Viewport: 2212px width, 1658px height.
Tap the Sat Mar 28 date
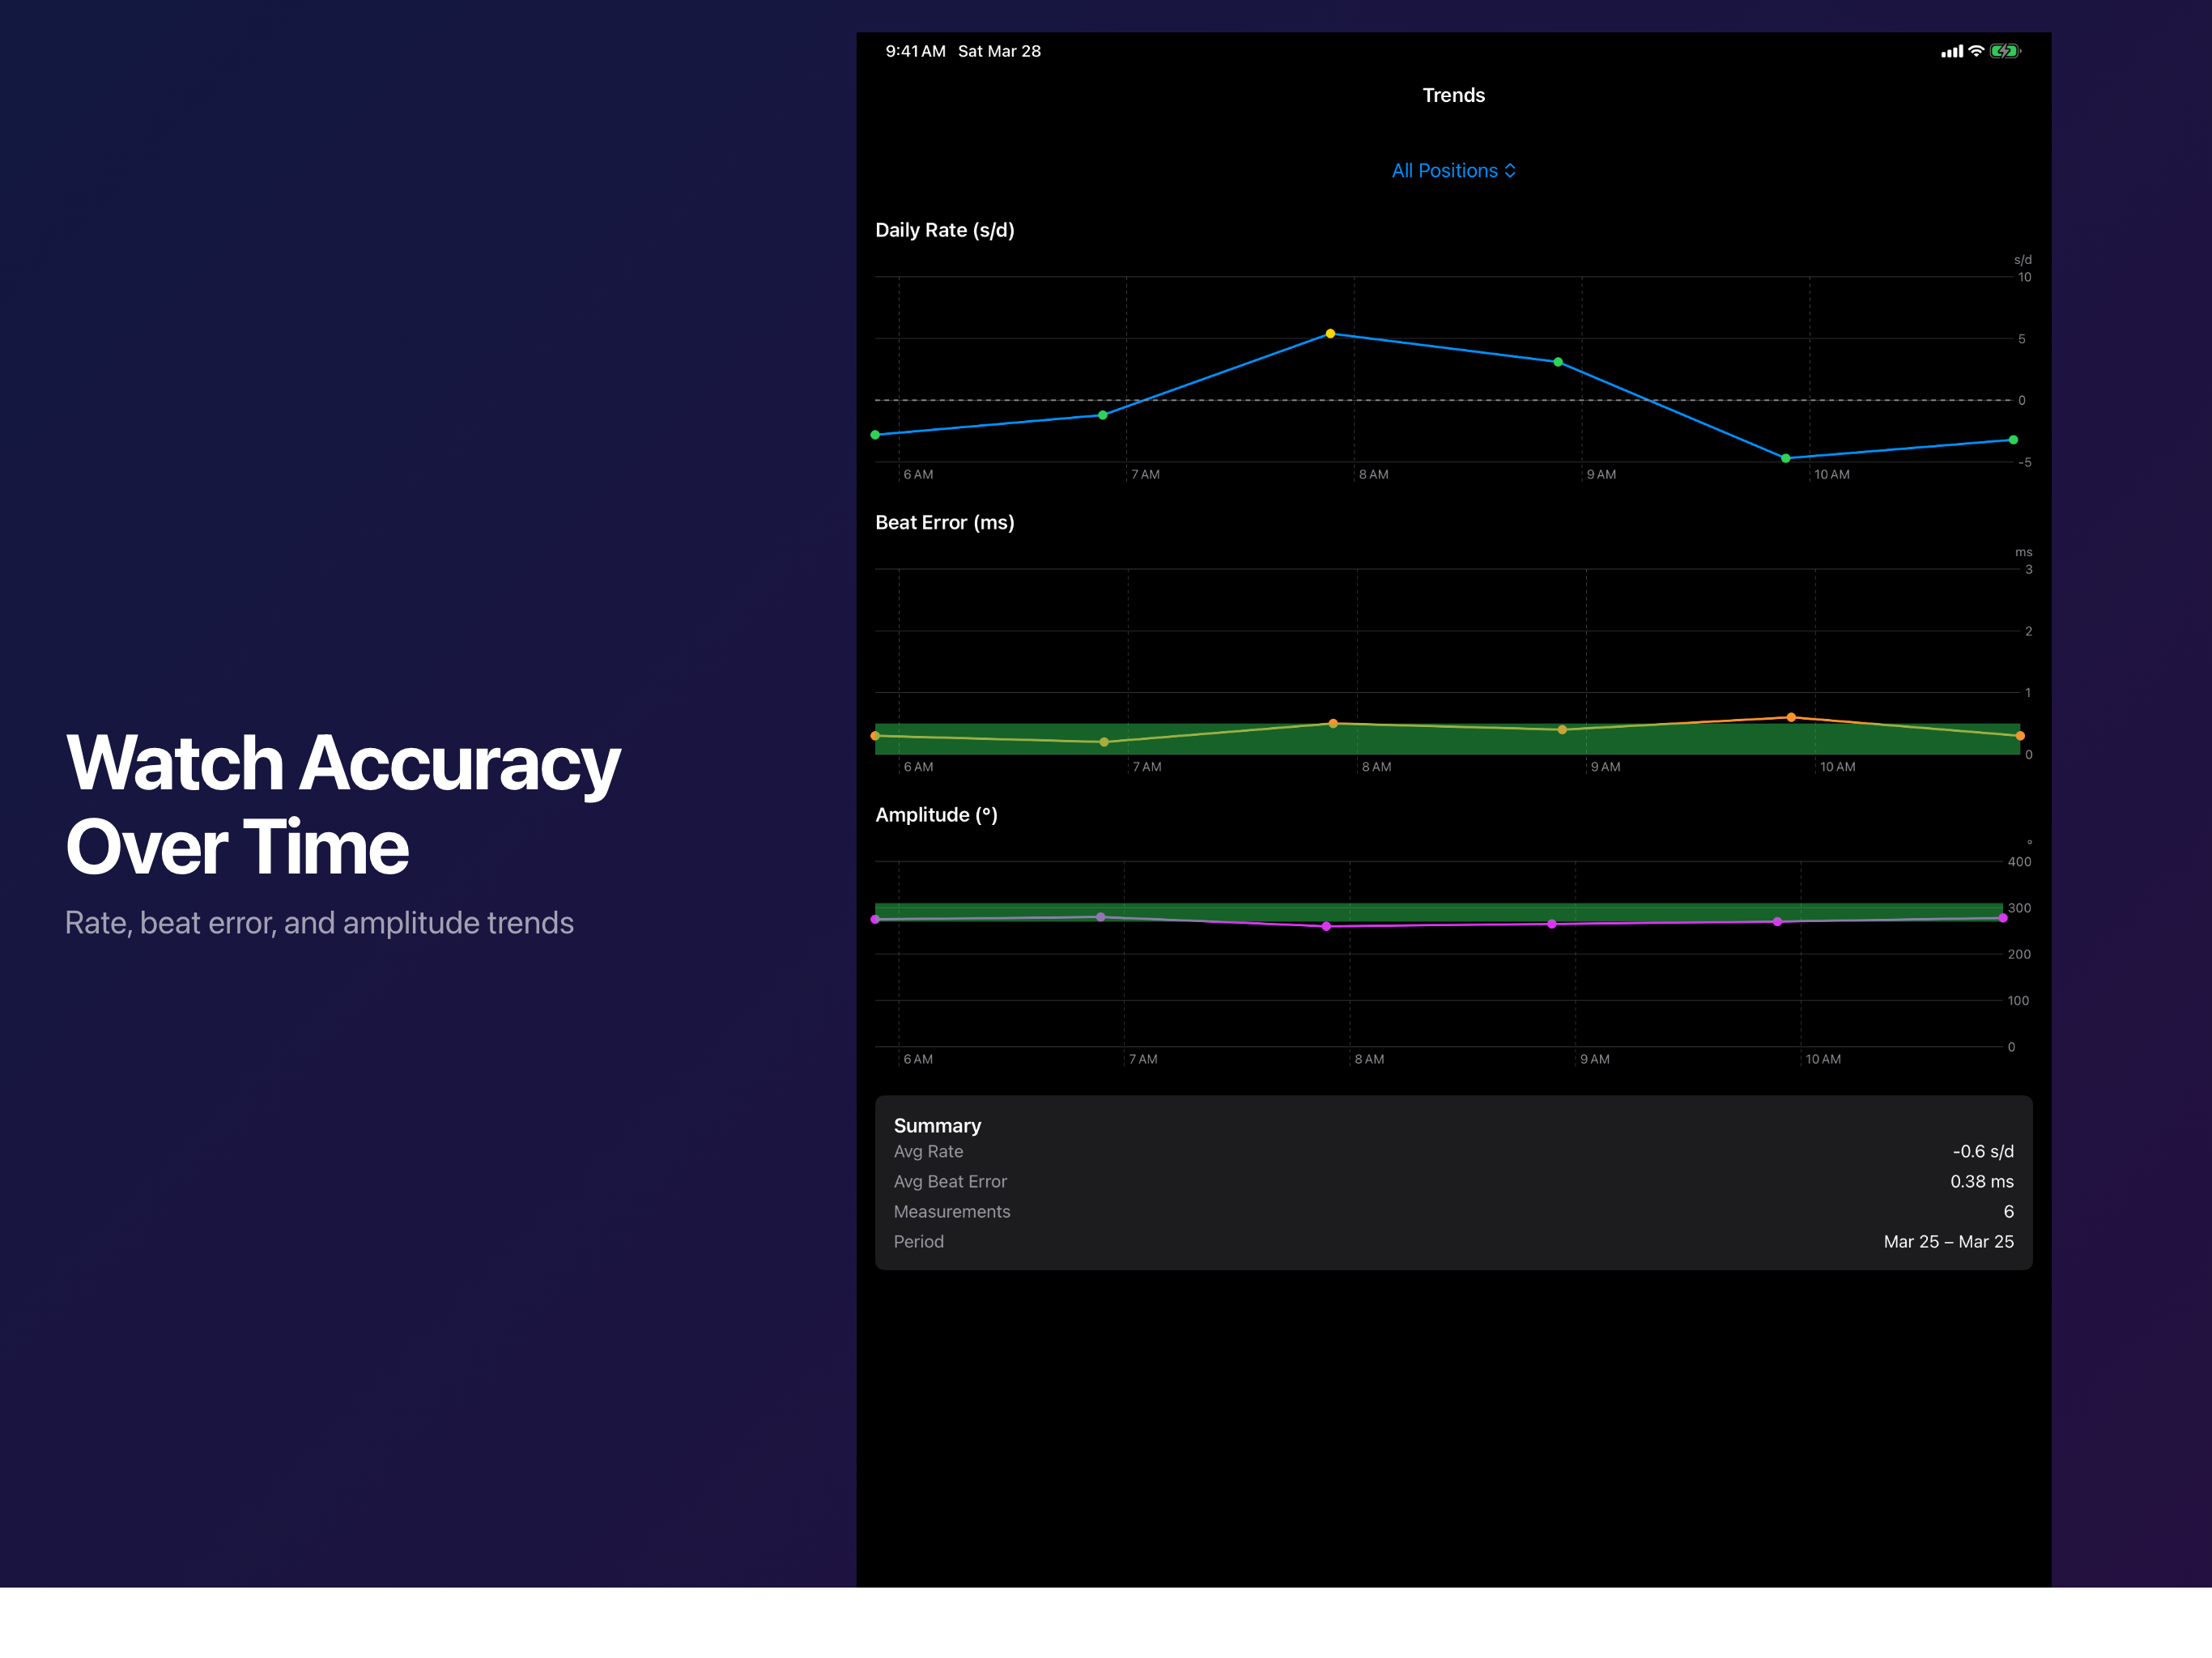pyautogui.click(x=999, y=51)
